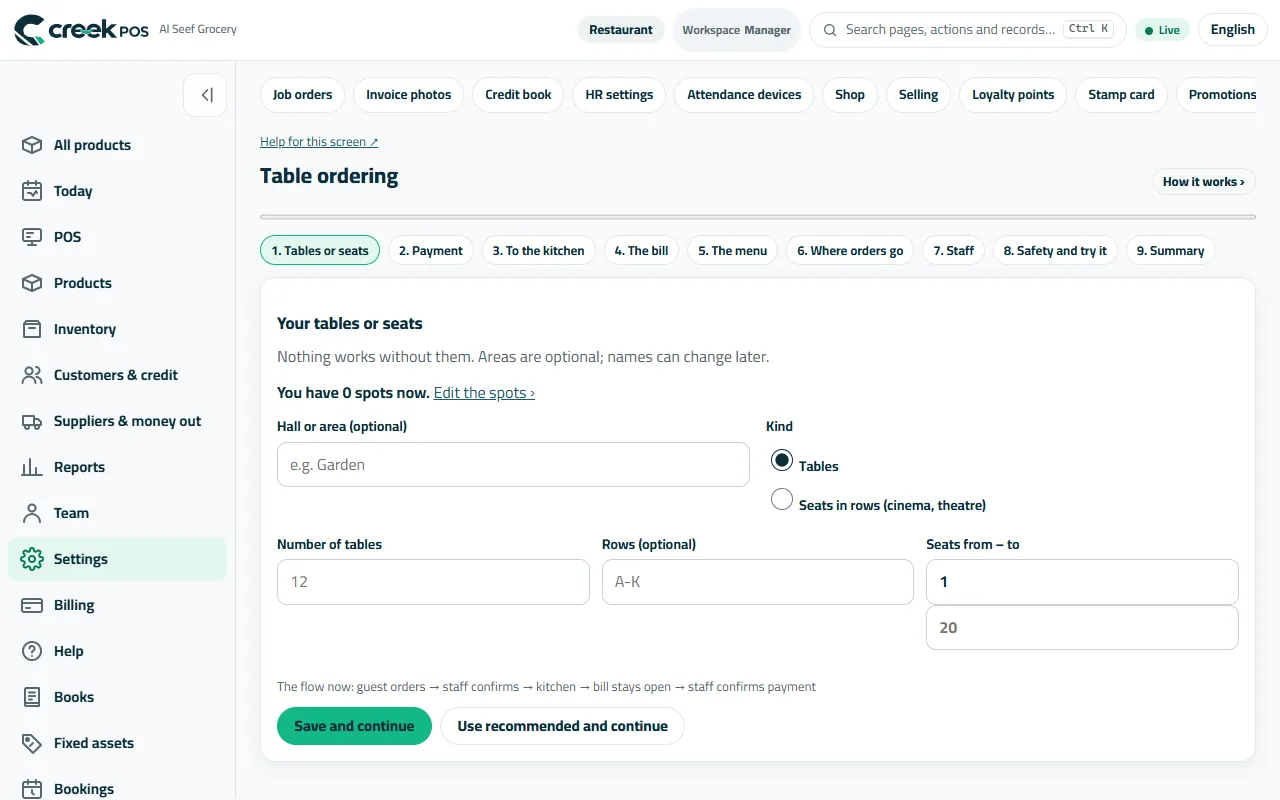
Task: Click the search magnifier icon
Action: [830, 30]
